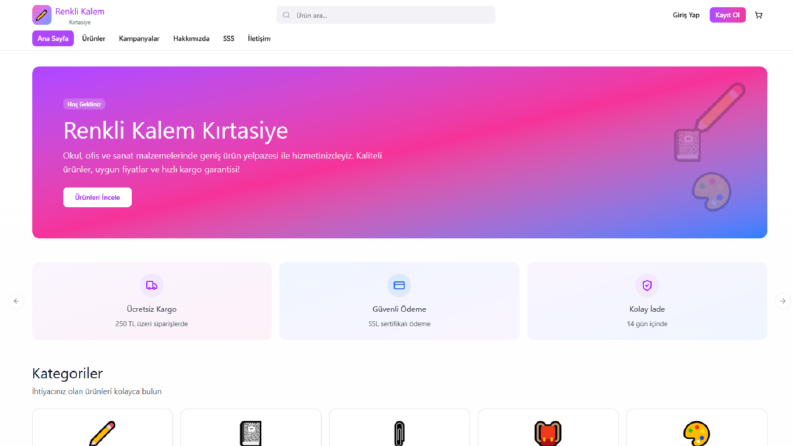Click the Ürünleri İncele button

(98, 197)
